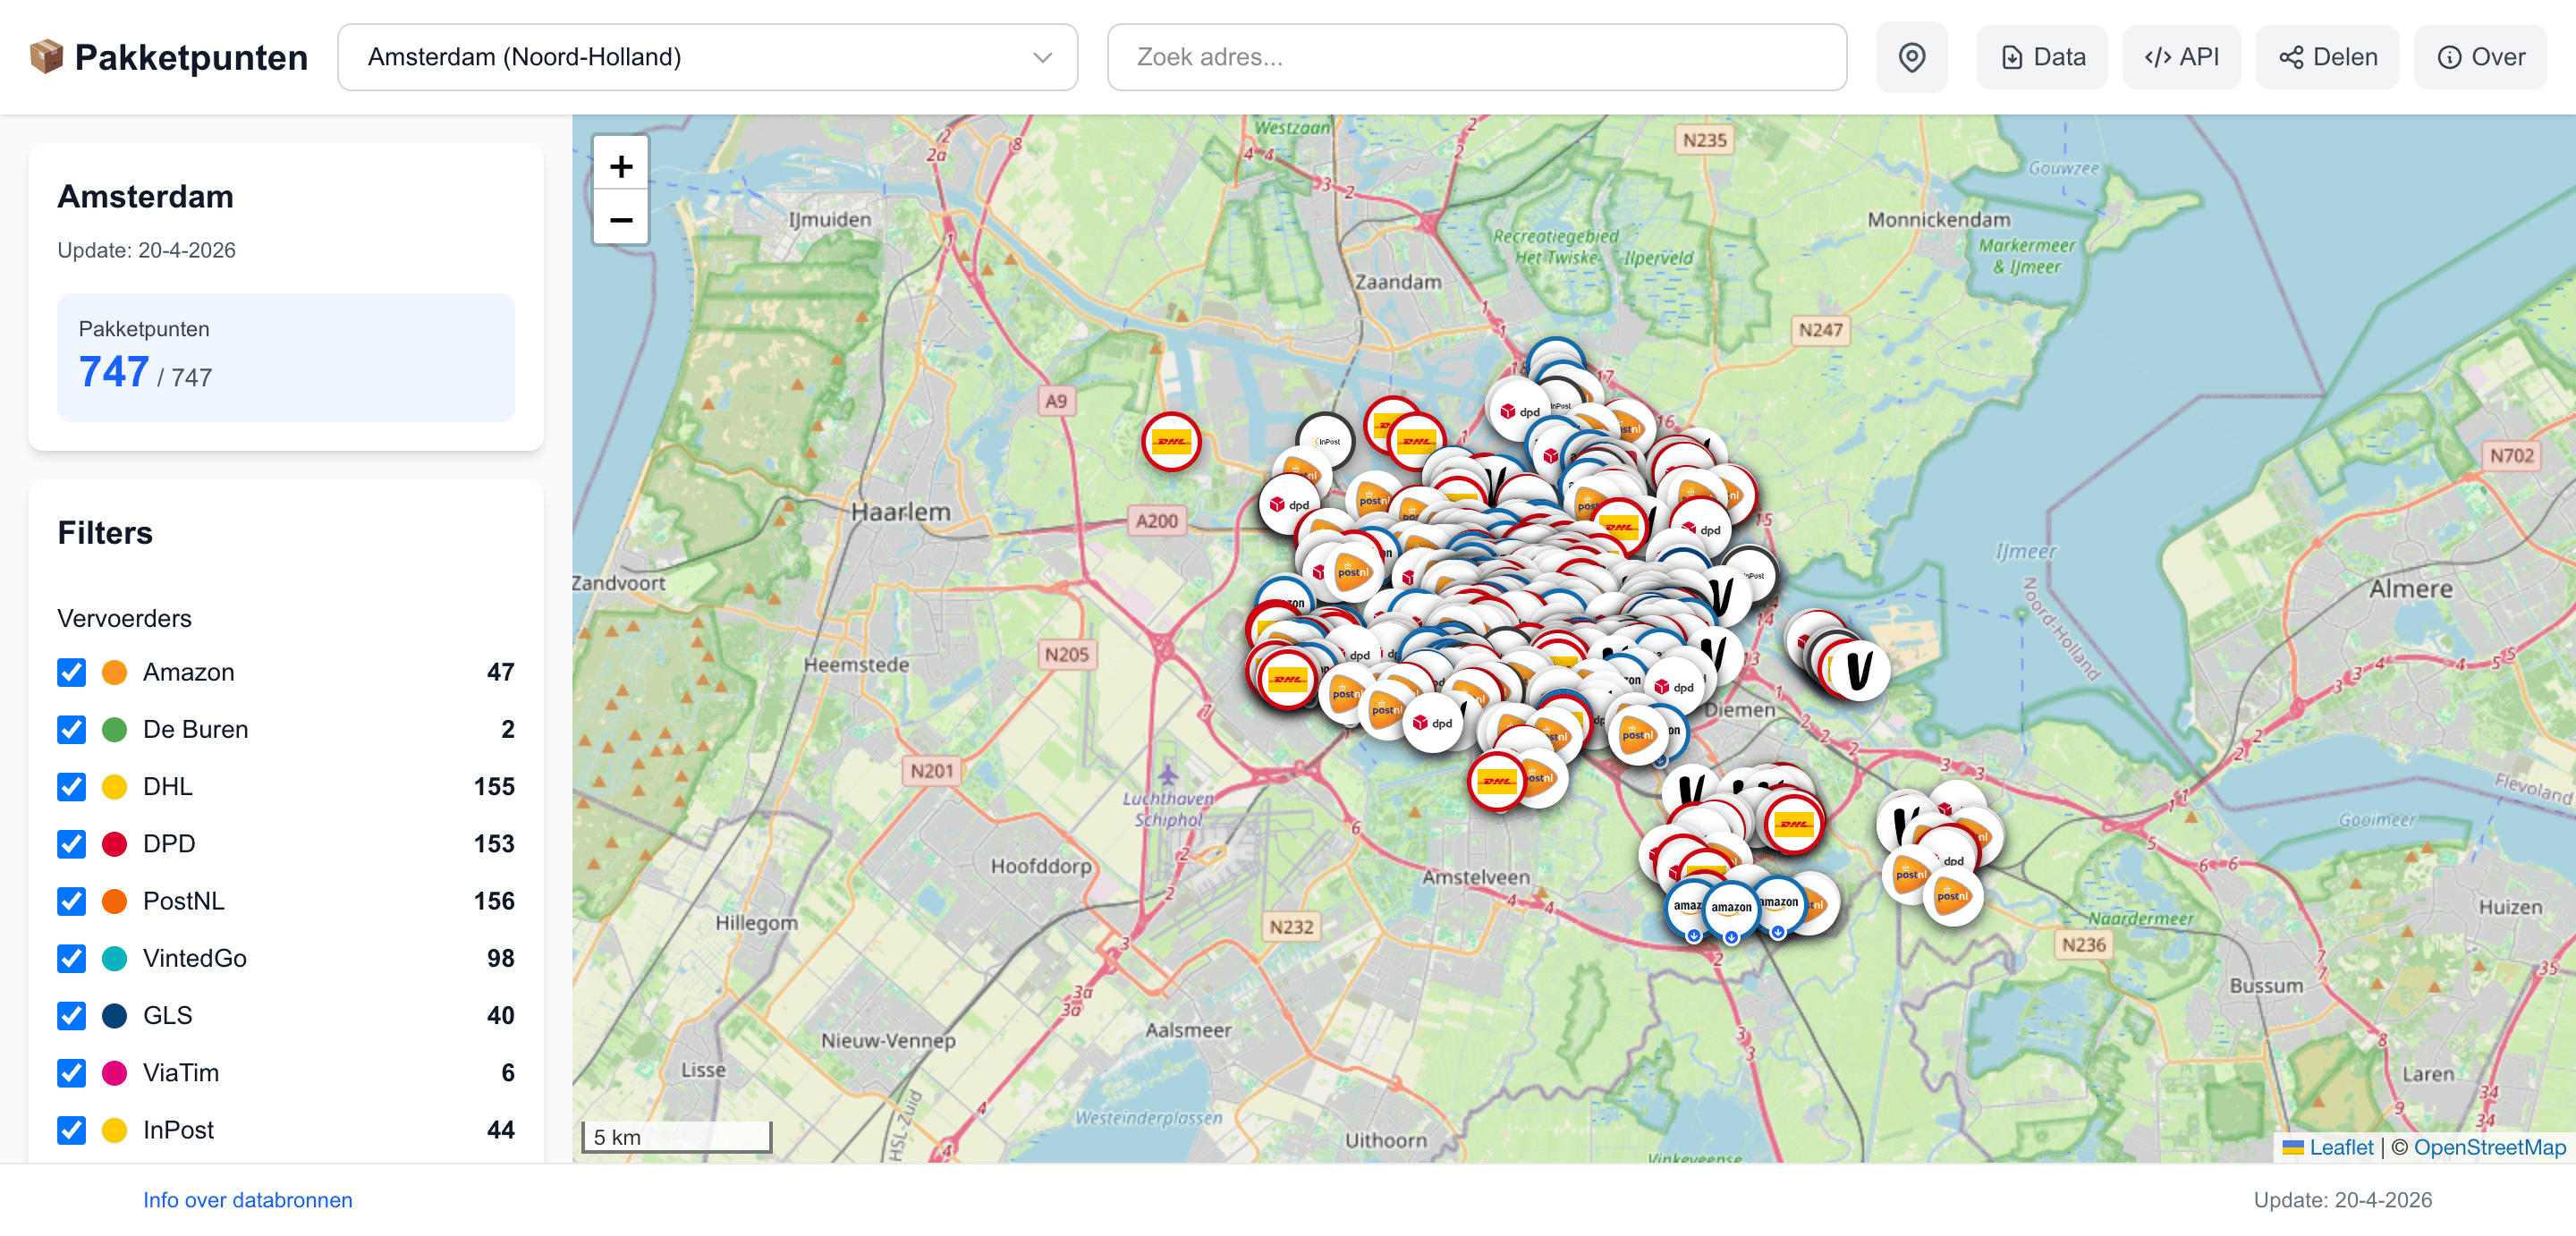Toggle the De Buren carrier checkbox
The width and height of the screenshot is (2576, 1236).
[71, 729]
